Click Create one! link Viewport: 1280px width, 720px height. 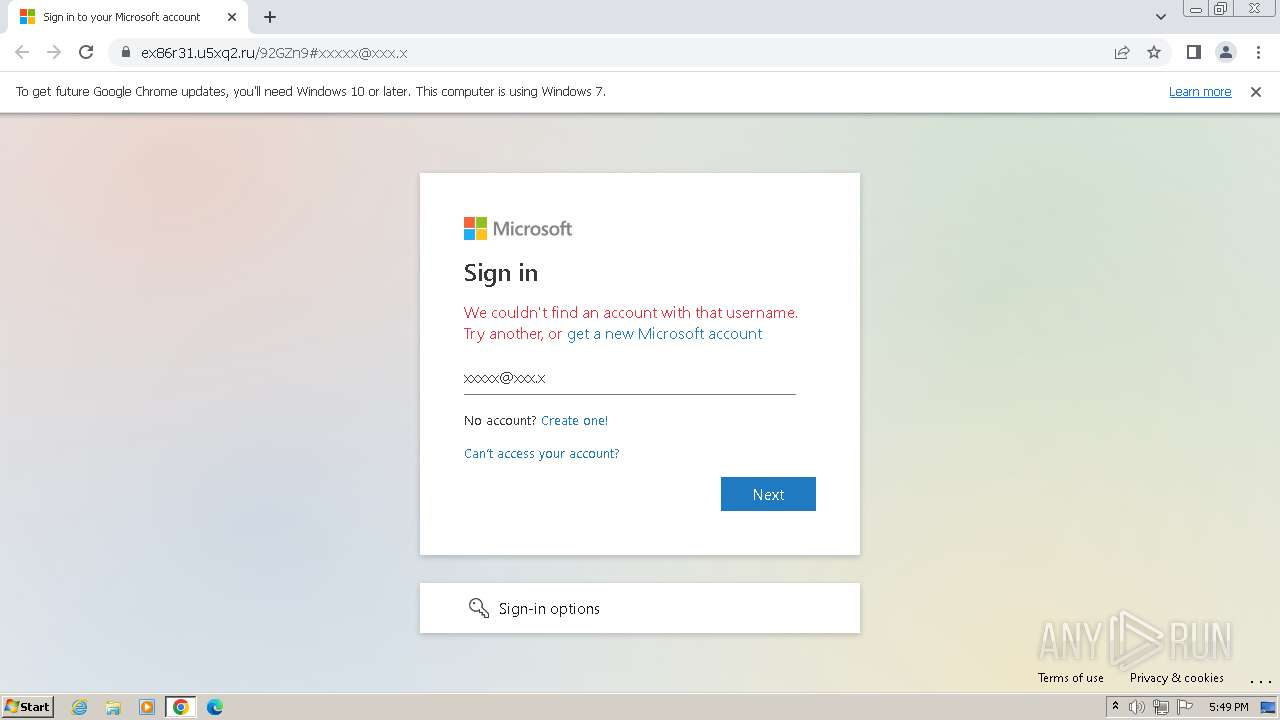point(574,421)
